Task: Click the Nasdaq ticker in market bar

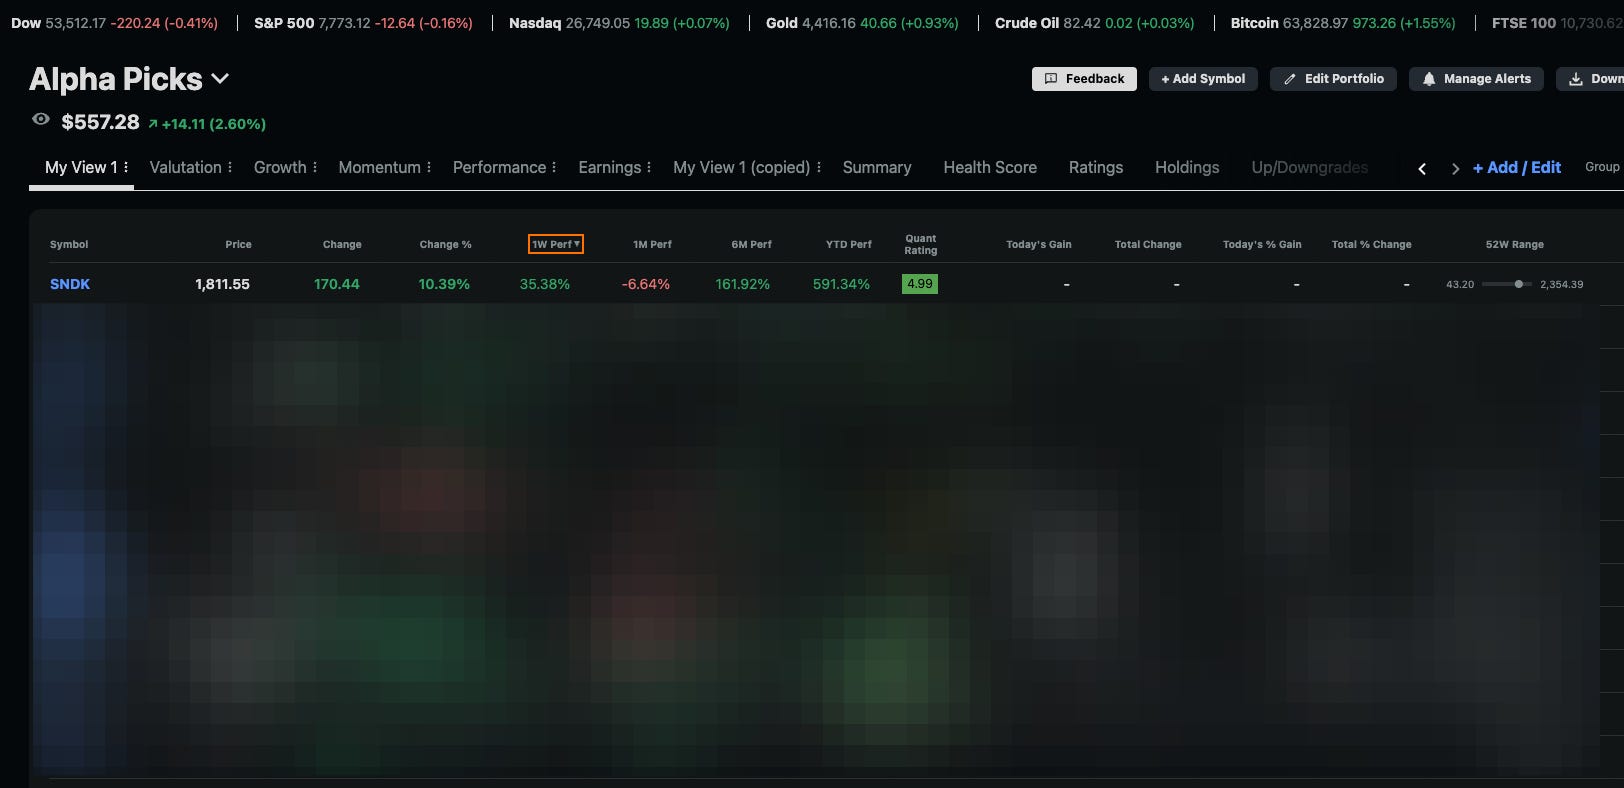Action: point(620,23)
